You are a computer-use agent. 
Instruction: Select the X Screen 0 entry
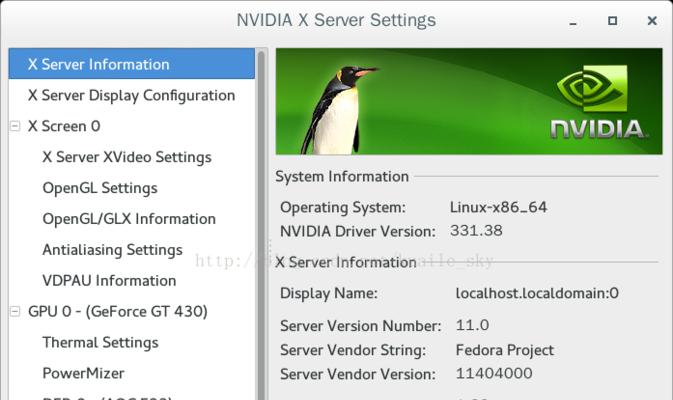[64, 126]
